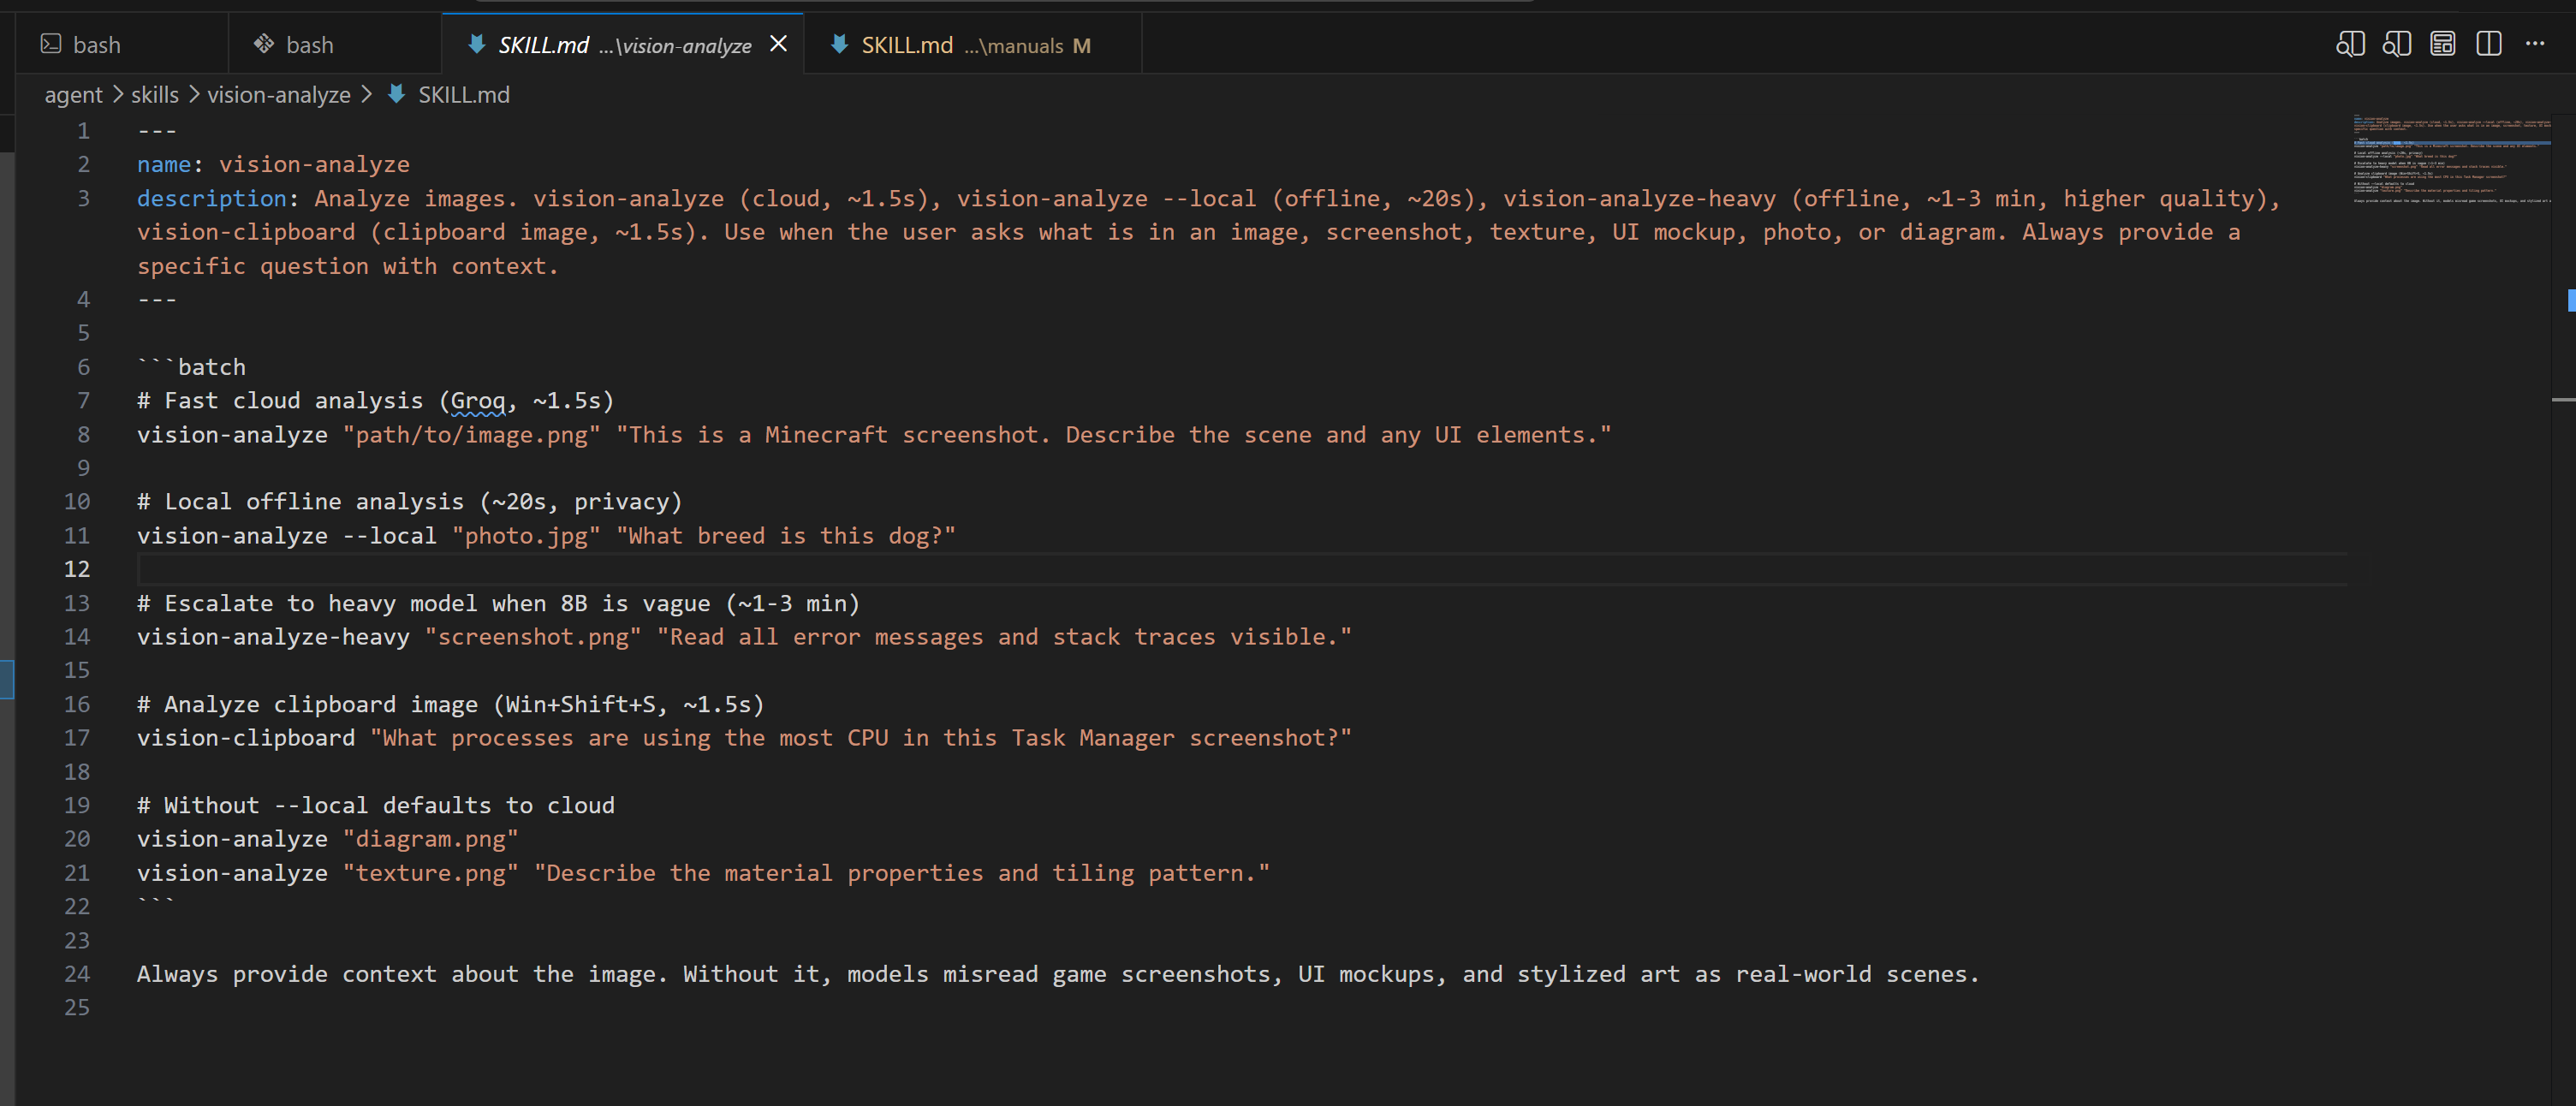Open the More Actions ellipsis menu
The image size is (2576, 1106).
pos(2535,44)
